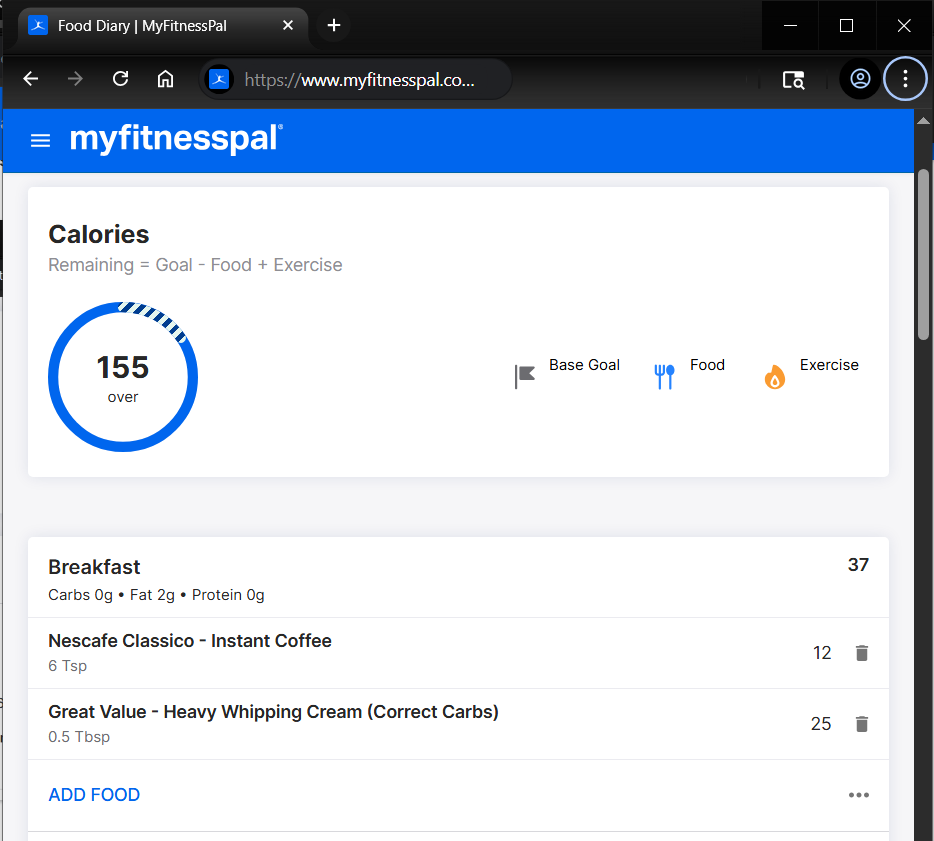Open the Breakfast three-dot more options
This screenshot has height=841, width=934.
(858, 795)
